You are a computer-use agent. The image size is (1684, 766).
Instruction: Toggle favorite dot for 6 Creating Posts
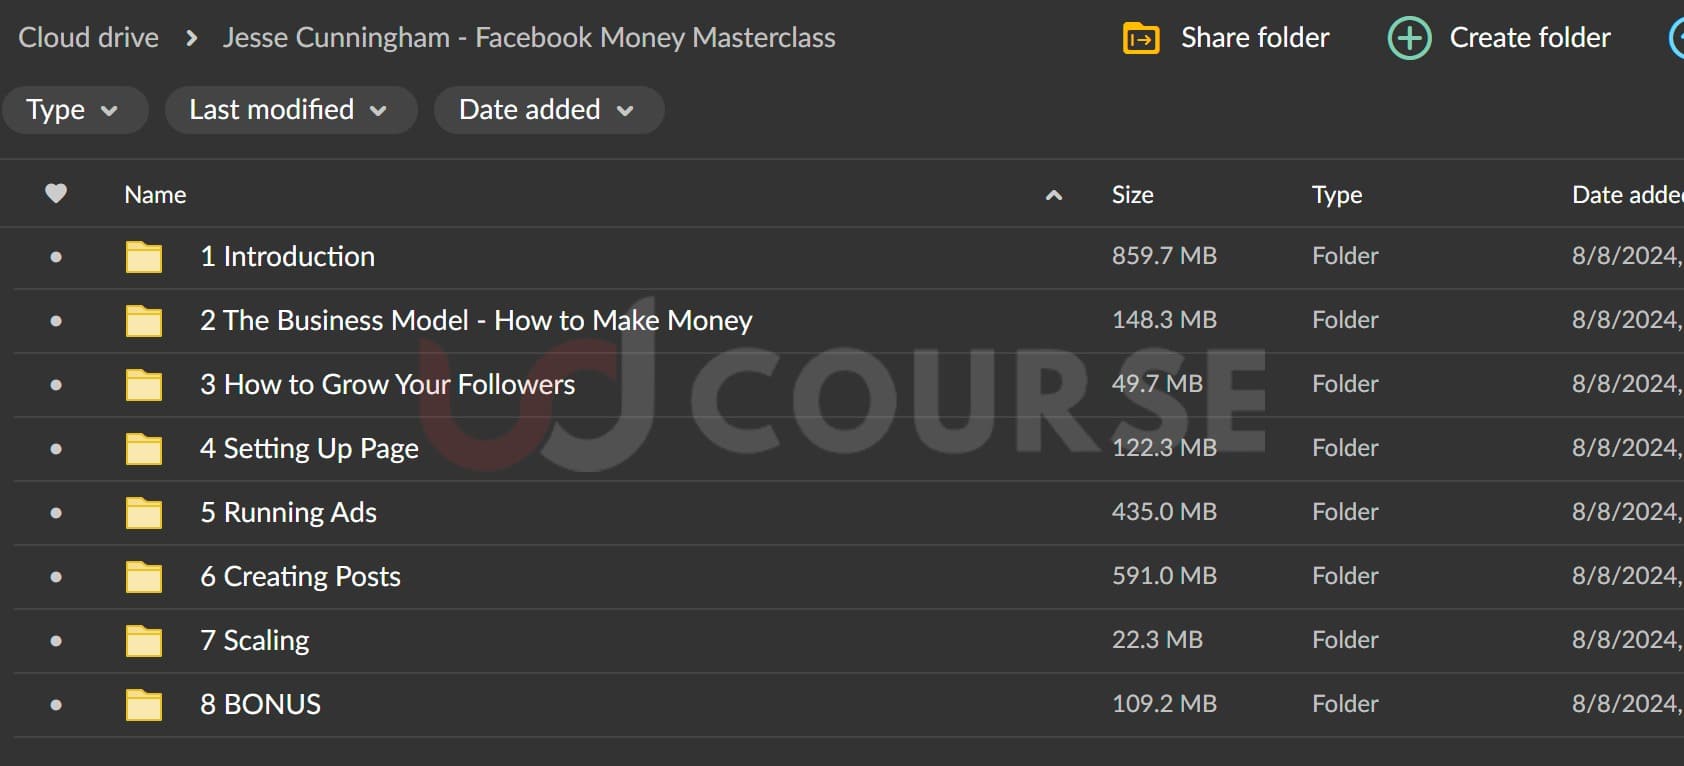56,577
